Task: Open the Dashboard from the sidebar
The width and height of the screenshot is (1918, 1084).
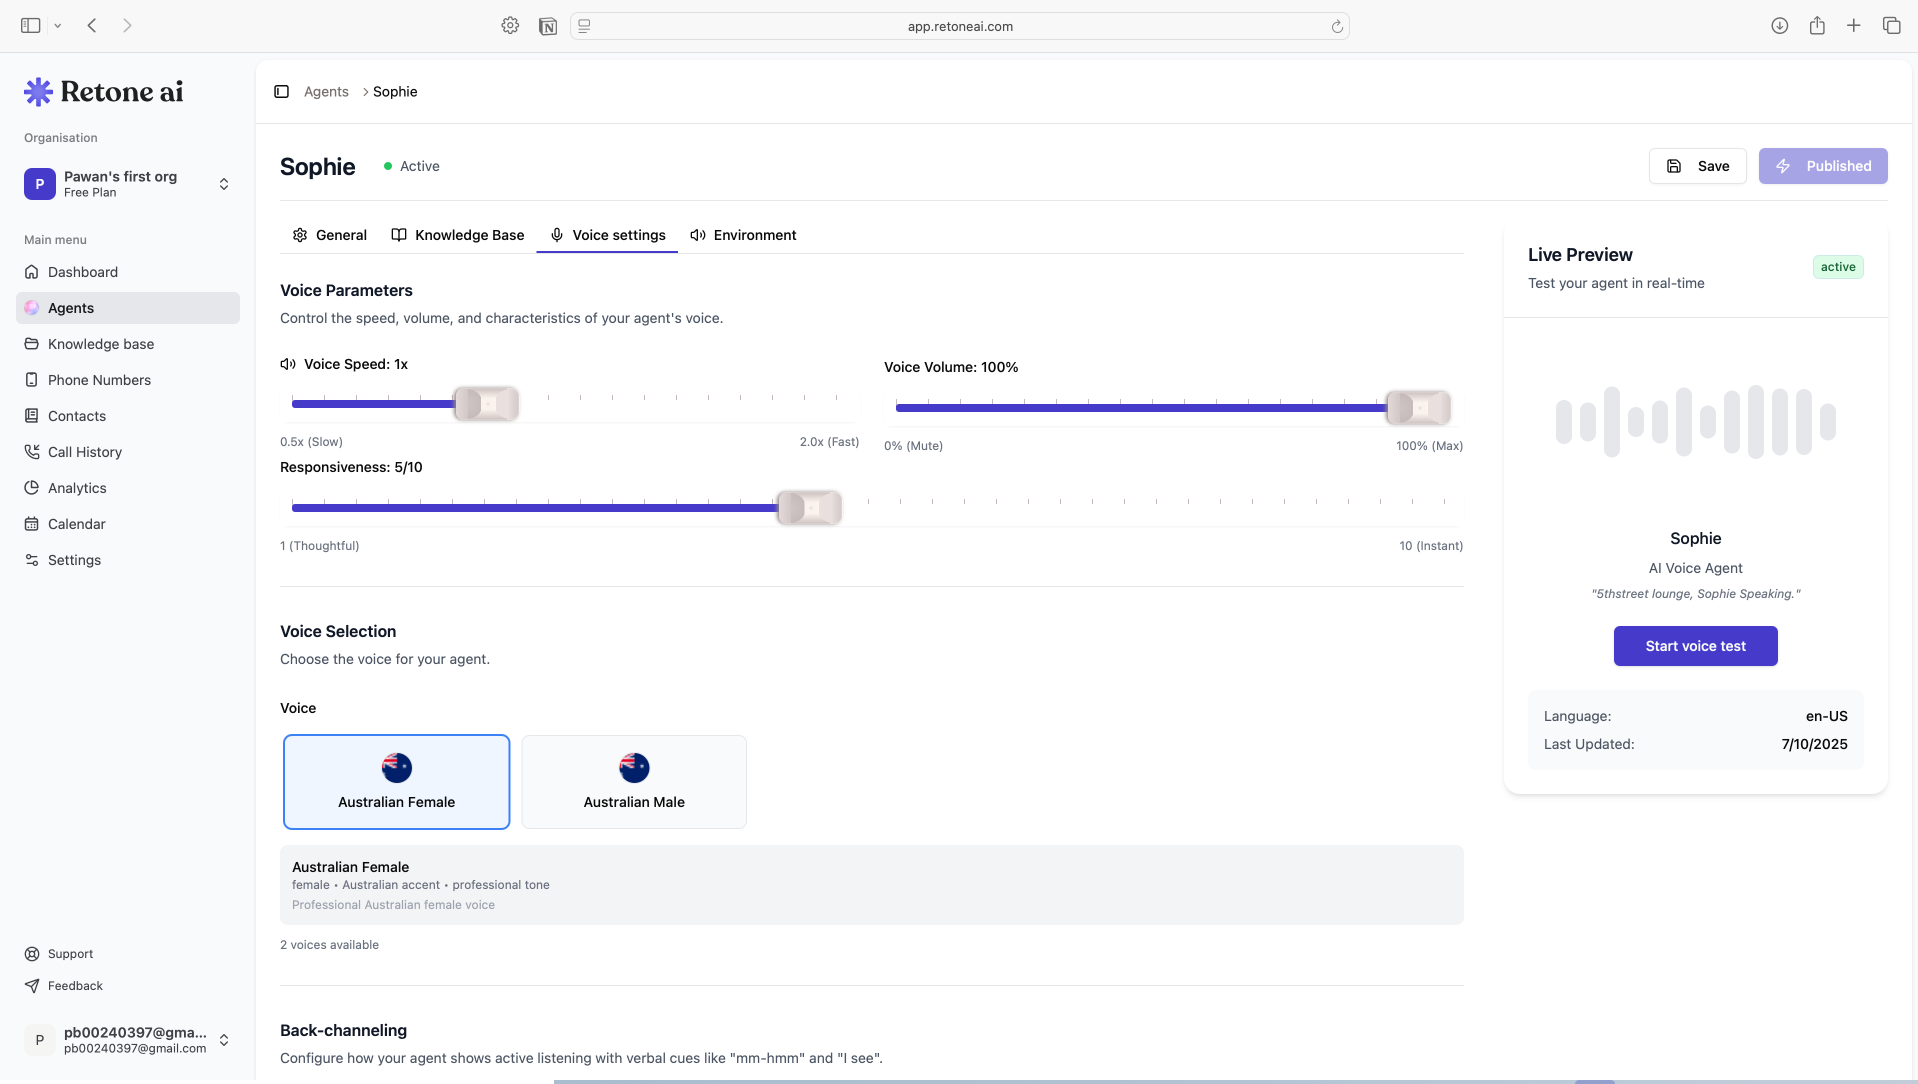Action: (82, 272)
